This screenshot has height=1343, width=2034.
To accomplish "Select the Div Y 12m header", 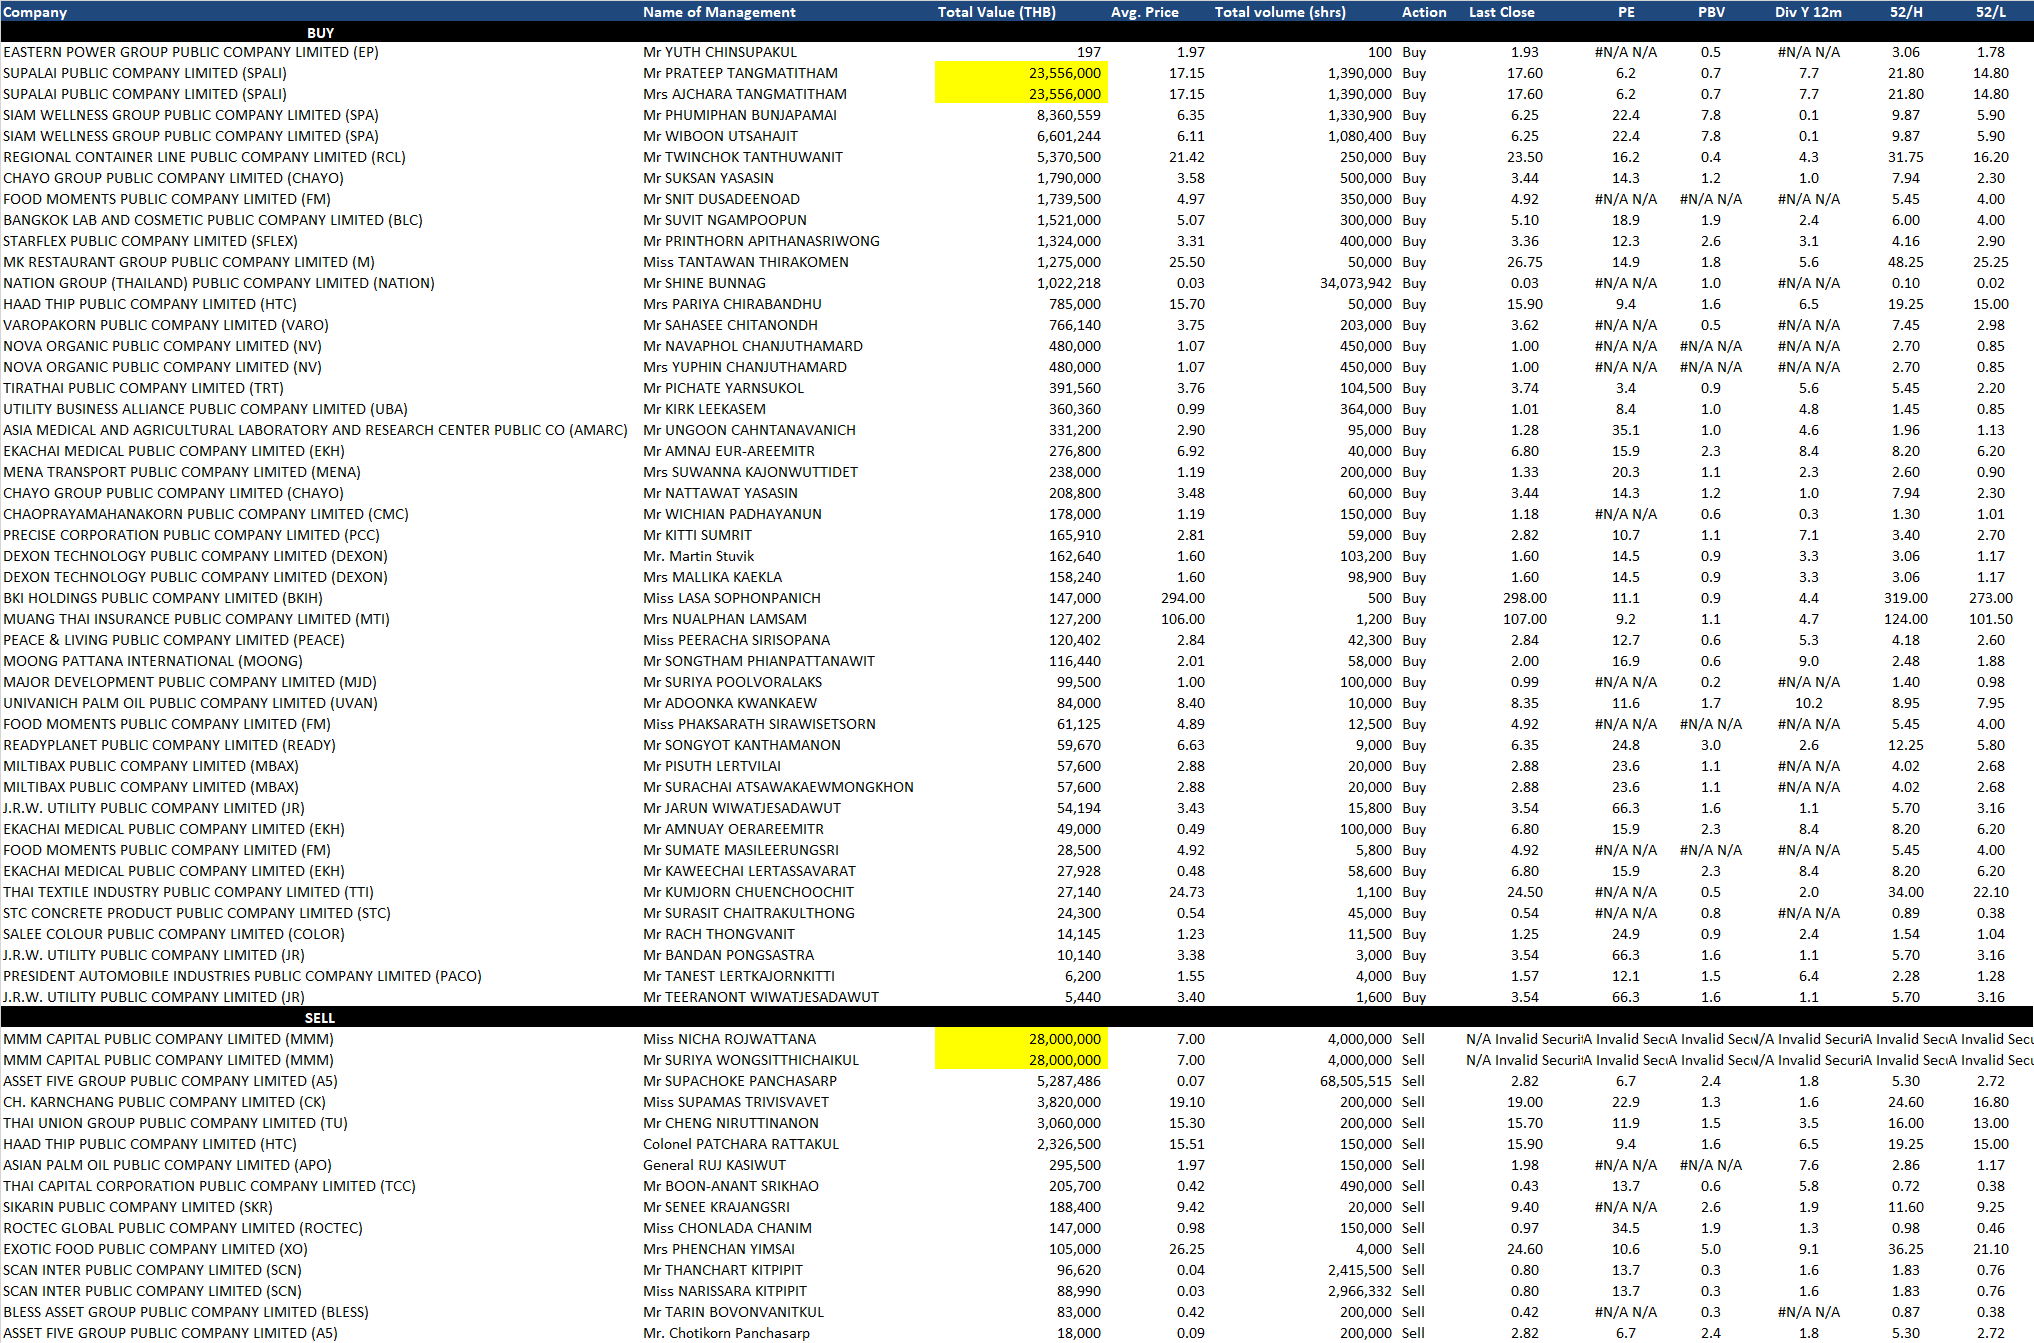I will coord(1808,12).
